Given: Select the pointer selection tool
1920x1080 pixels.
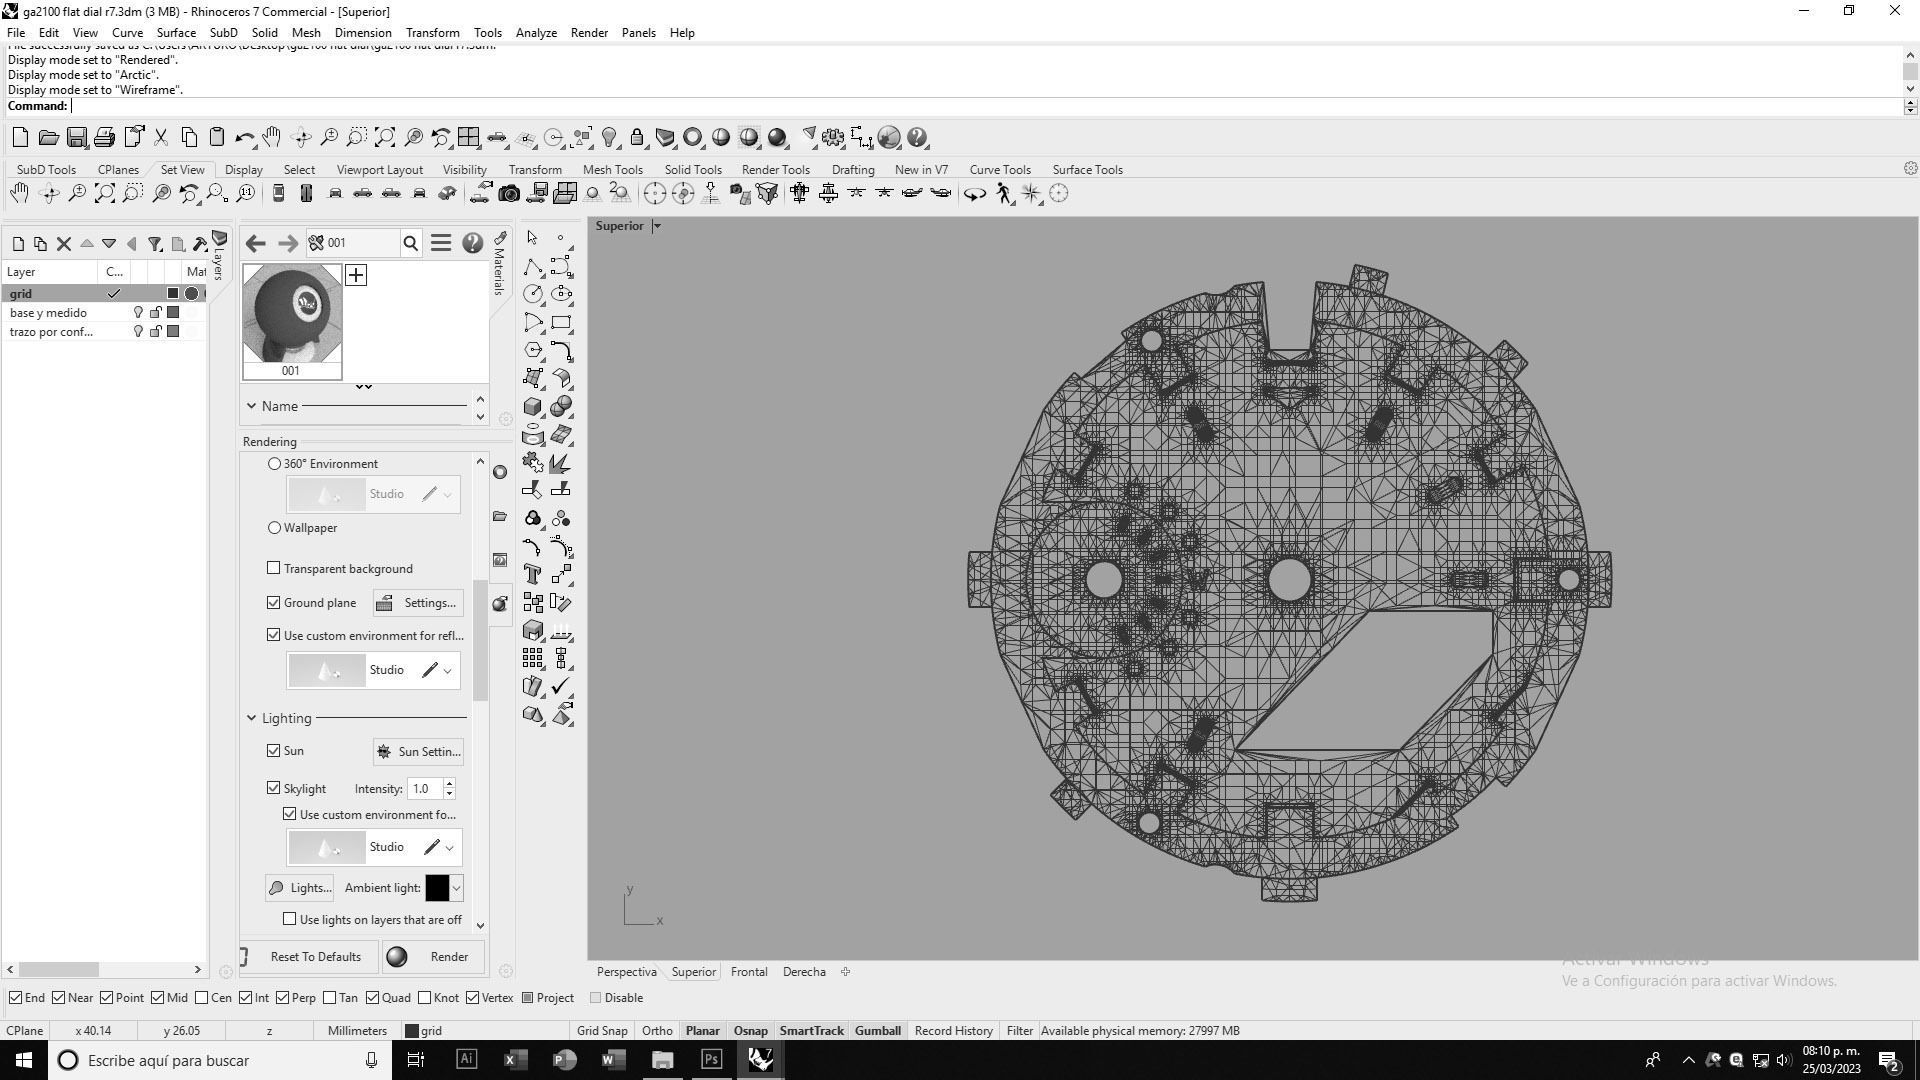Looking at the screenshot, I should pyautogui.click(x=532, y=238).
